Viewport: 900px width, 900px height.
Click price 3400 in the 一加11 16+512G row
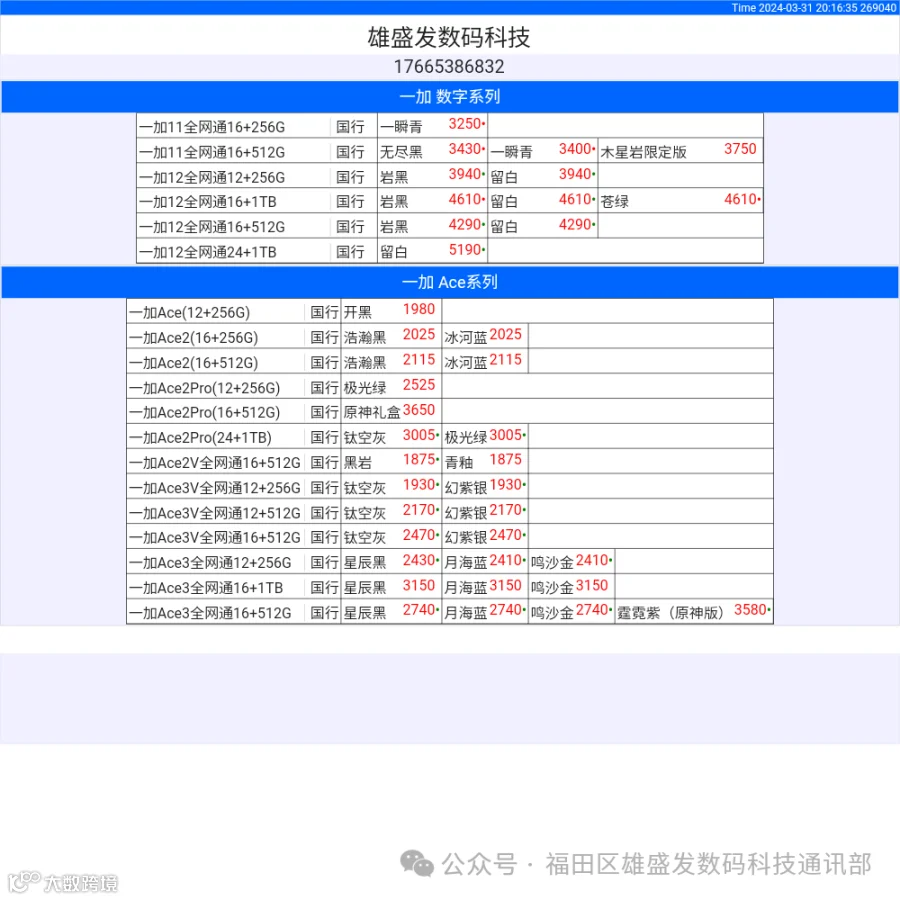point(576,149)
